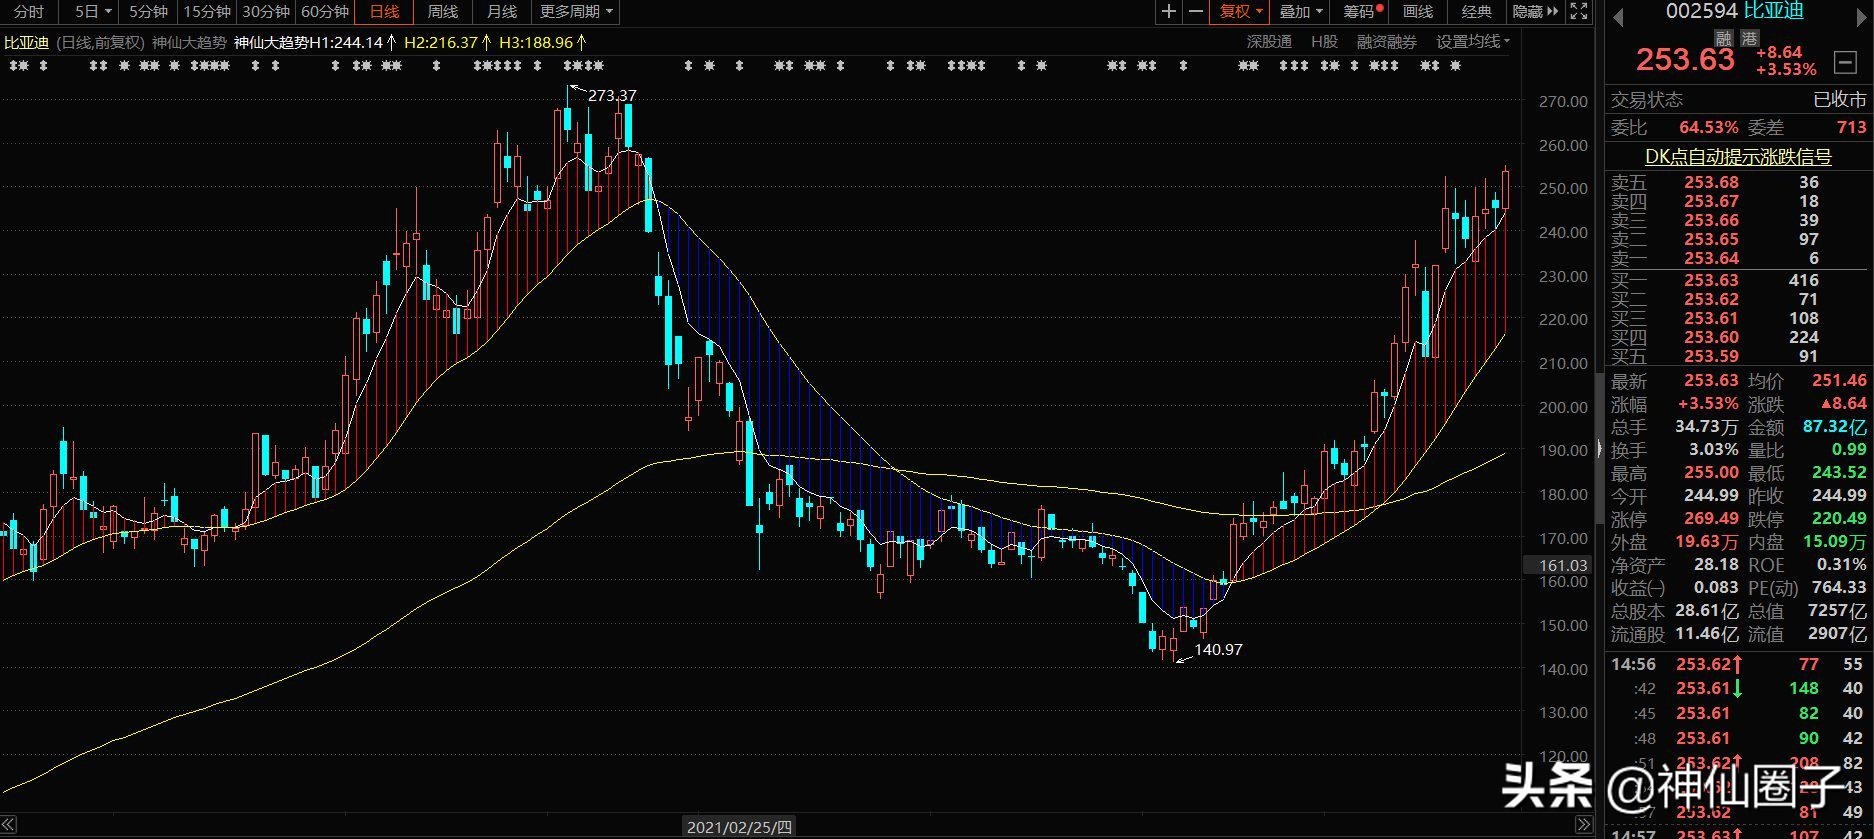Click the 港 Hong Kong connect badge
Screen dimensions: 1874x839
click(1749, 37)
